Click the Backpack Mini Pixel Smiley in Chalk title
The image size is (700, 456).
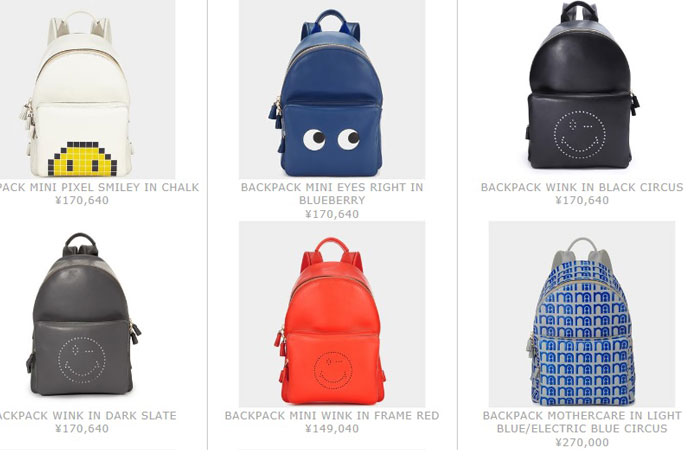99,187
